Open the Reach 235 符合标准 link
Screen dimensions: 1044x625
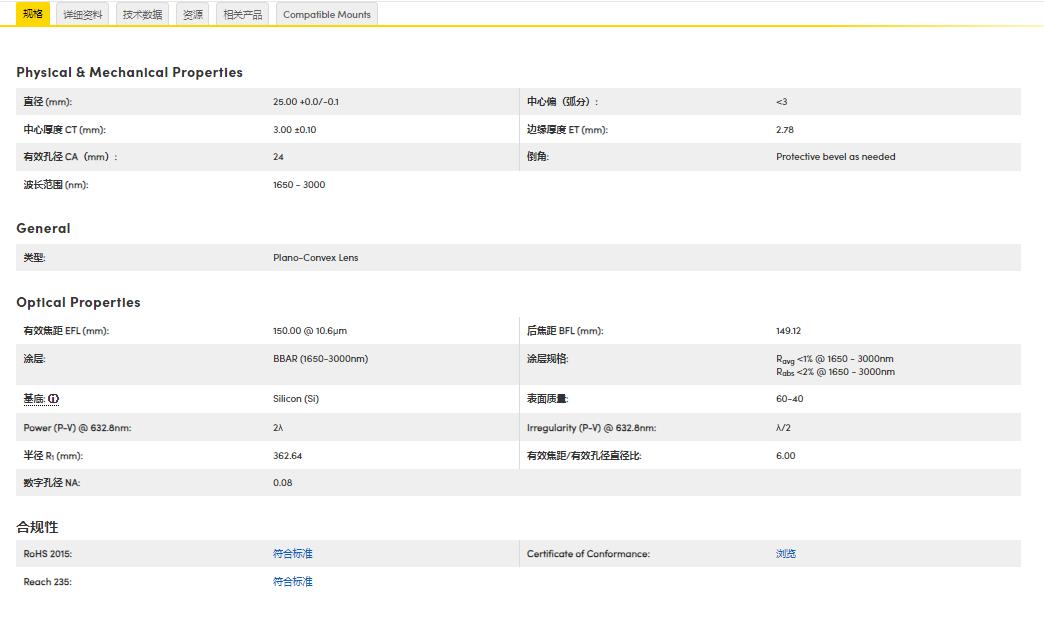[x=294, y=581]
